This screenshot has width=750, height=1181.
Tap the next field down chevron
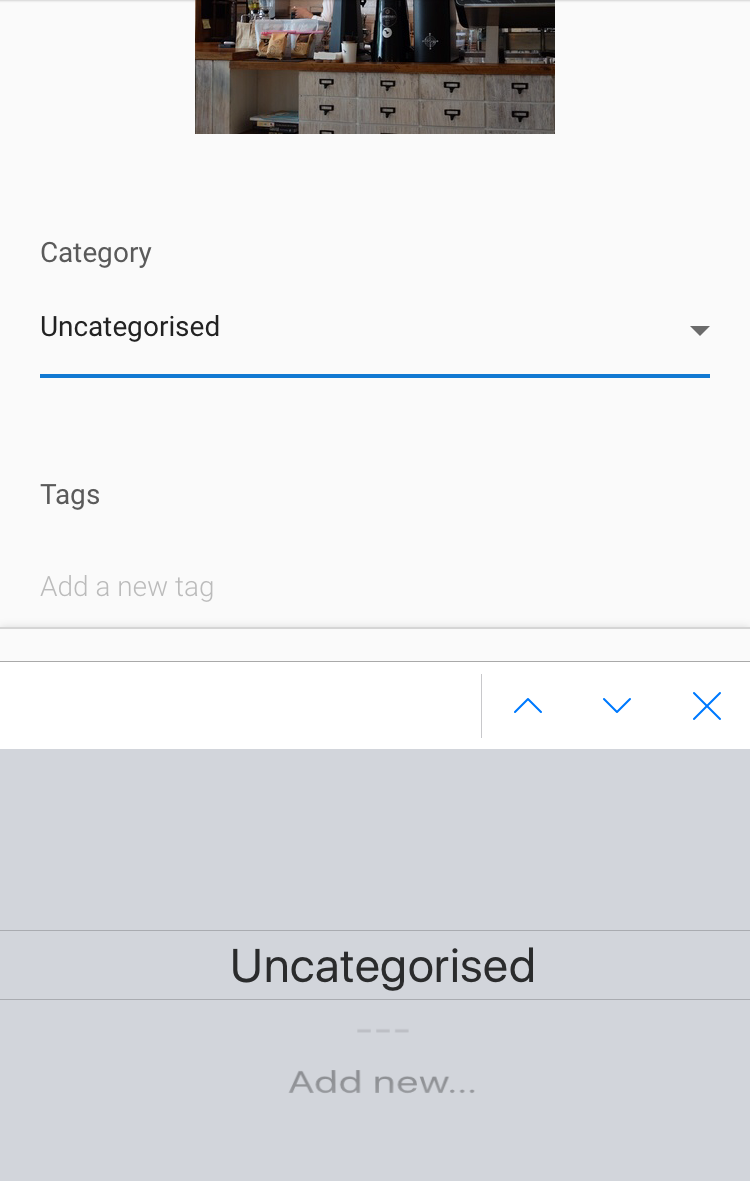(617, 706)
